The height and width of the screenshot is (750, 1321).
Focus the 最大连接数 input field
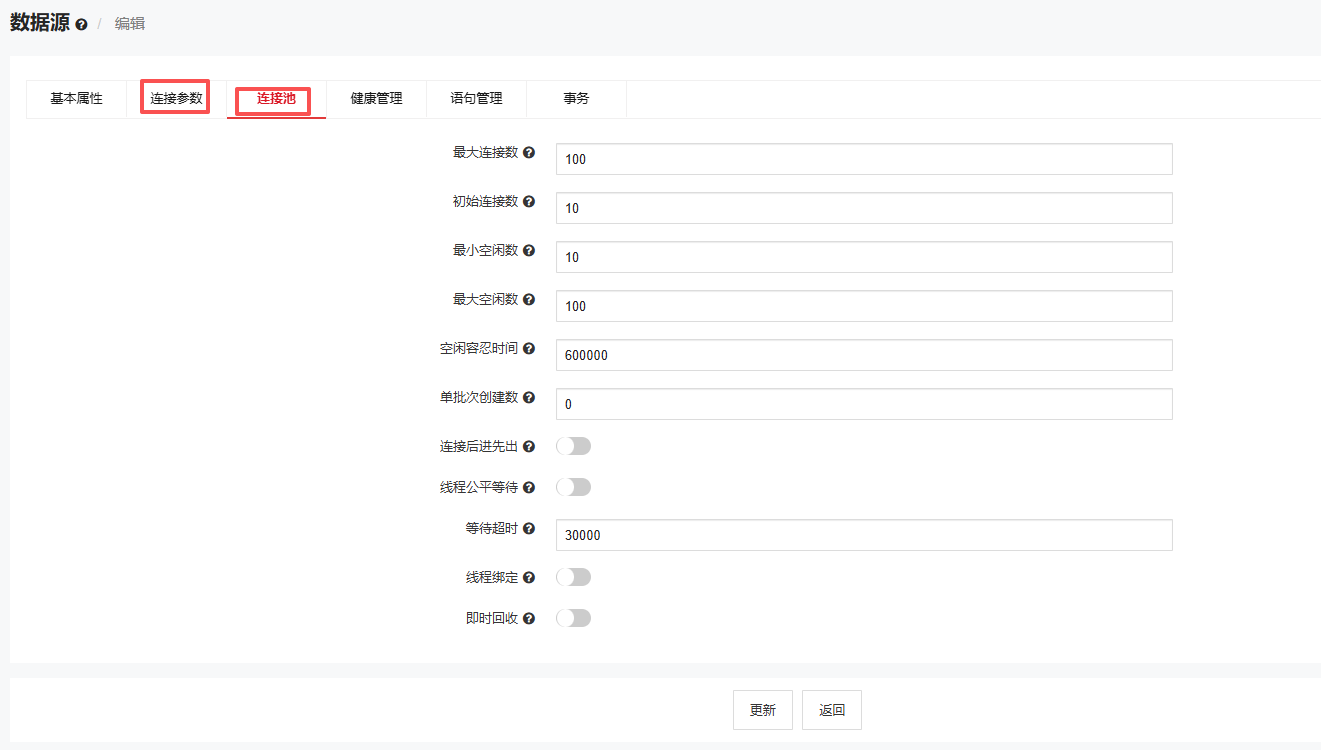click(x=864, y=159)
